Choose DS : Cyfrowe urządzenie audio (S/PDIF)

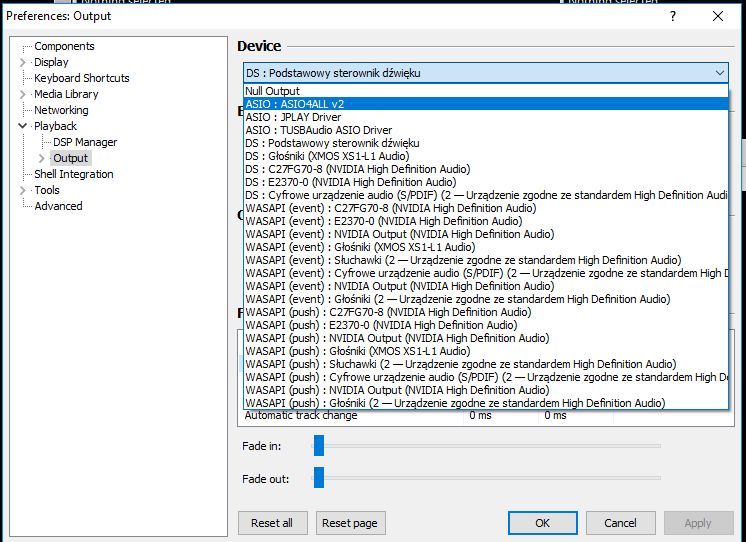(486, 195)
